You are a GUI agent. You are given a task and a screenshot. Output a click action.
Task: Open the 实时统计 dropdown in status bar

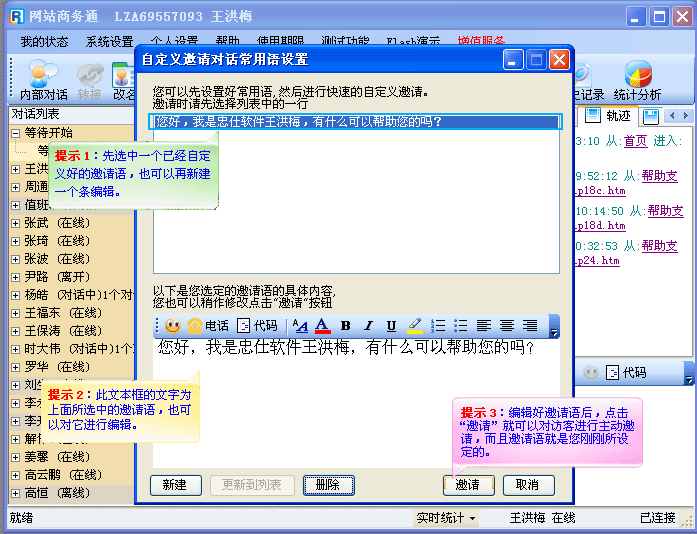pos(446,518)
